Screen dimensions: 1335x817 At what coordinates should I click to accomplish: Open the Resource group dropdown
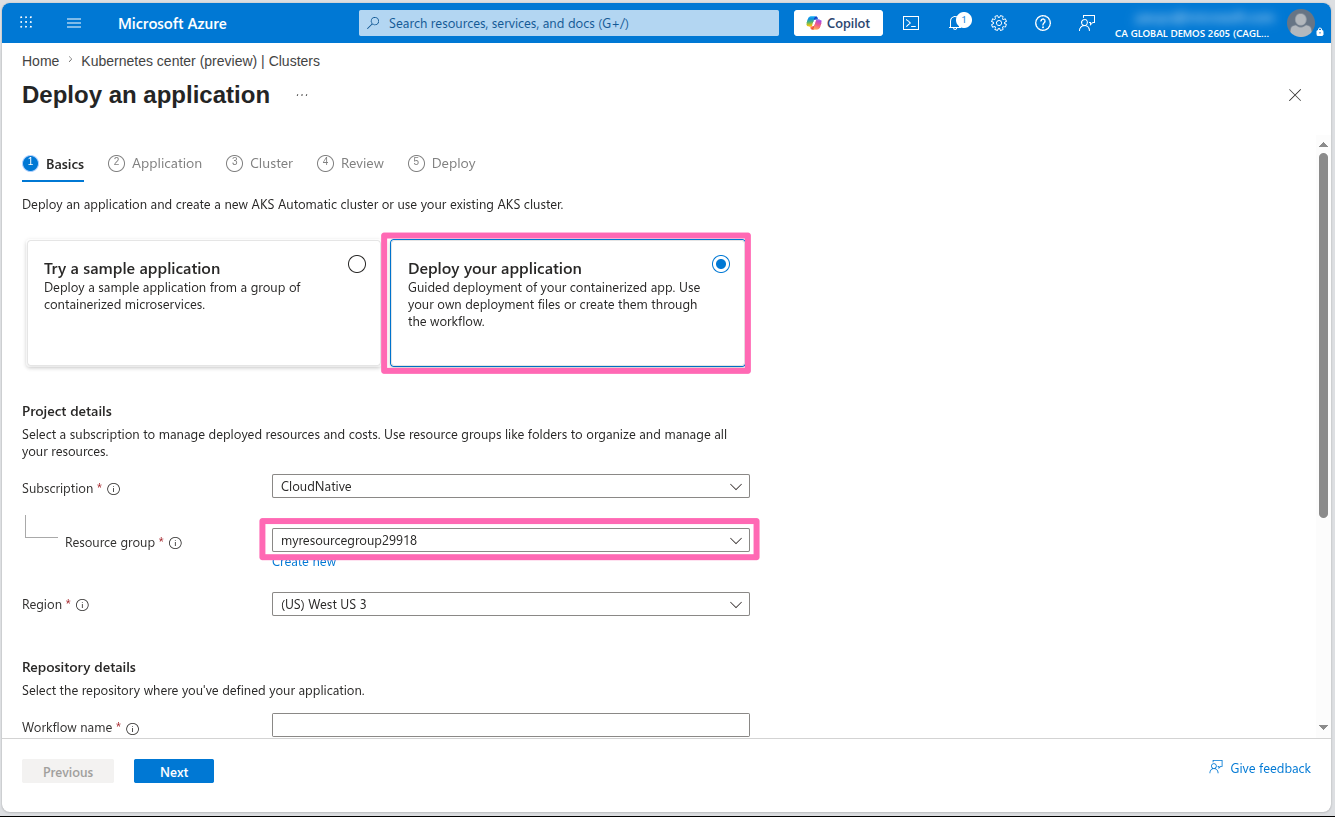[x=510, y=540]
